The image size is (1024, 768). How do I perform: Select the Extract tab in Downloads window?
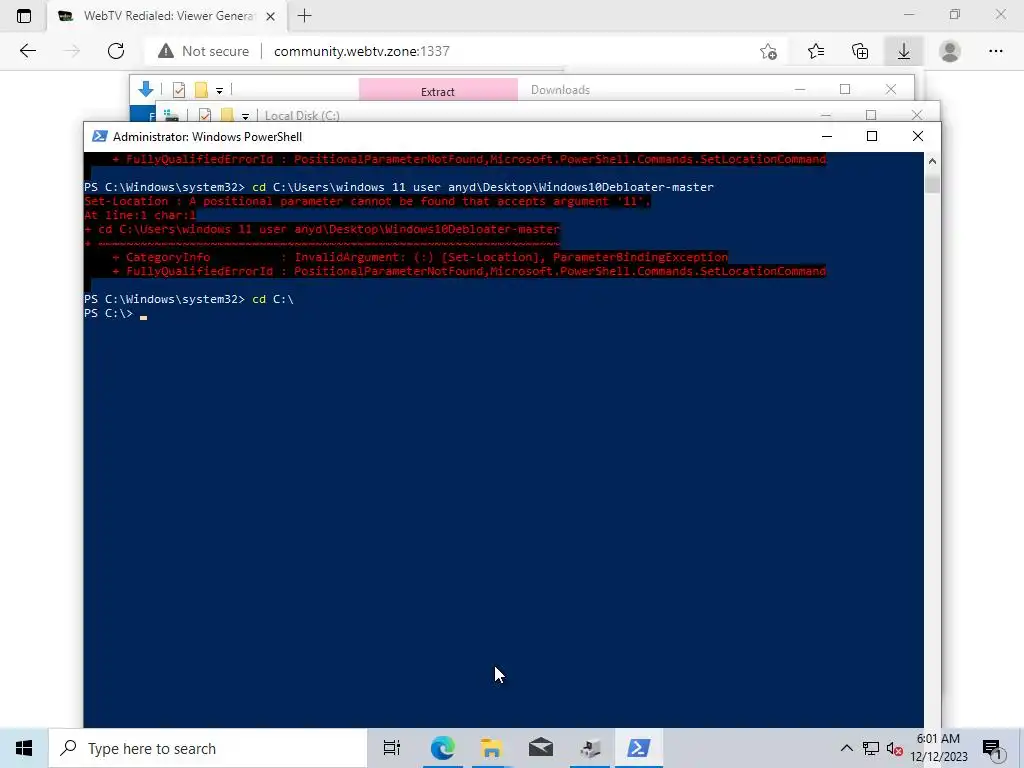click(x=438, y=90)
